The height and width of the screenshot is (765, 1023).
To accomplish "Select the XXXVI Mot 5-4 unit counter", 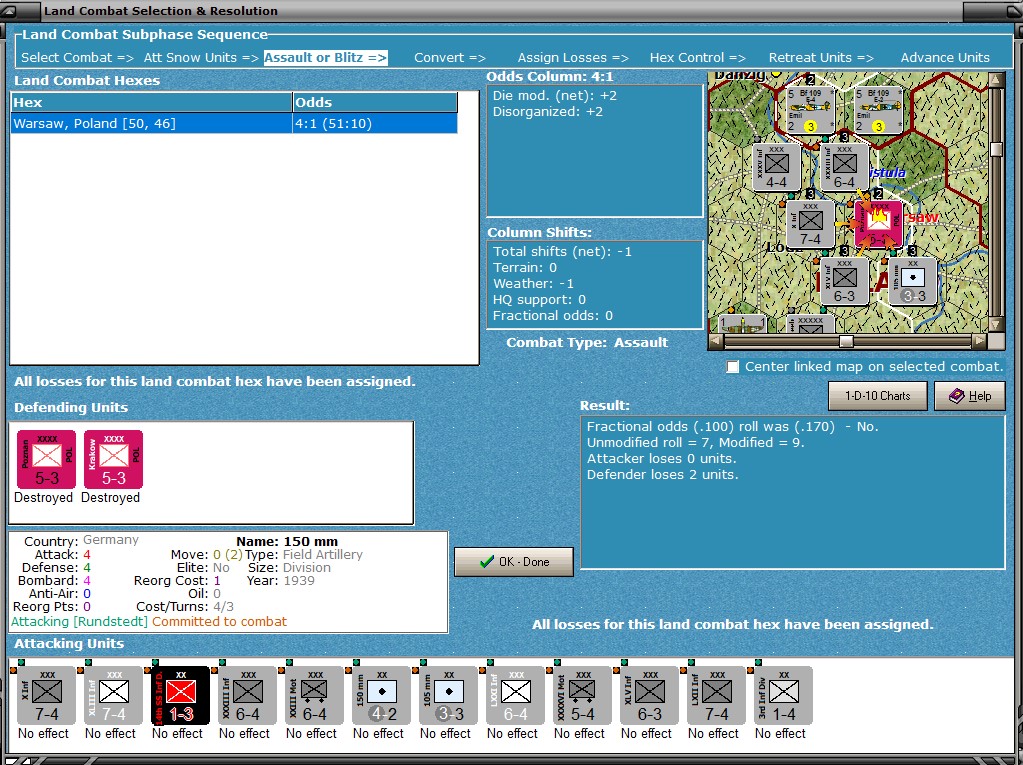I will tap(582, 695).
